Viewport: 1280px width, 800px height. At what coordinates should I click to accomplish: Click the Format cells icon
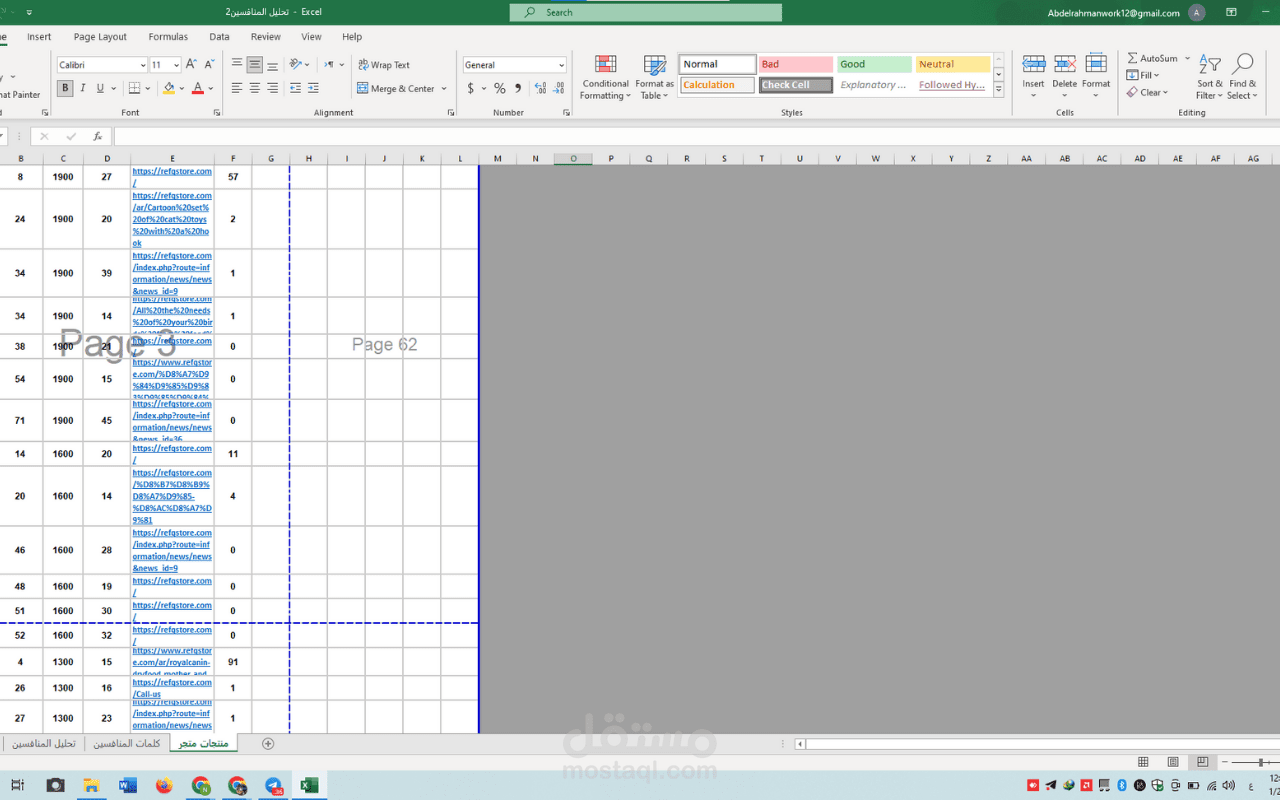pyautogui.click(x=1096, y=64)
